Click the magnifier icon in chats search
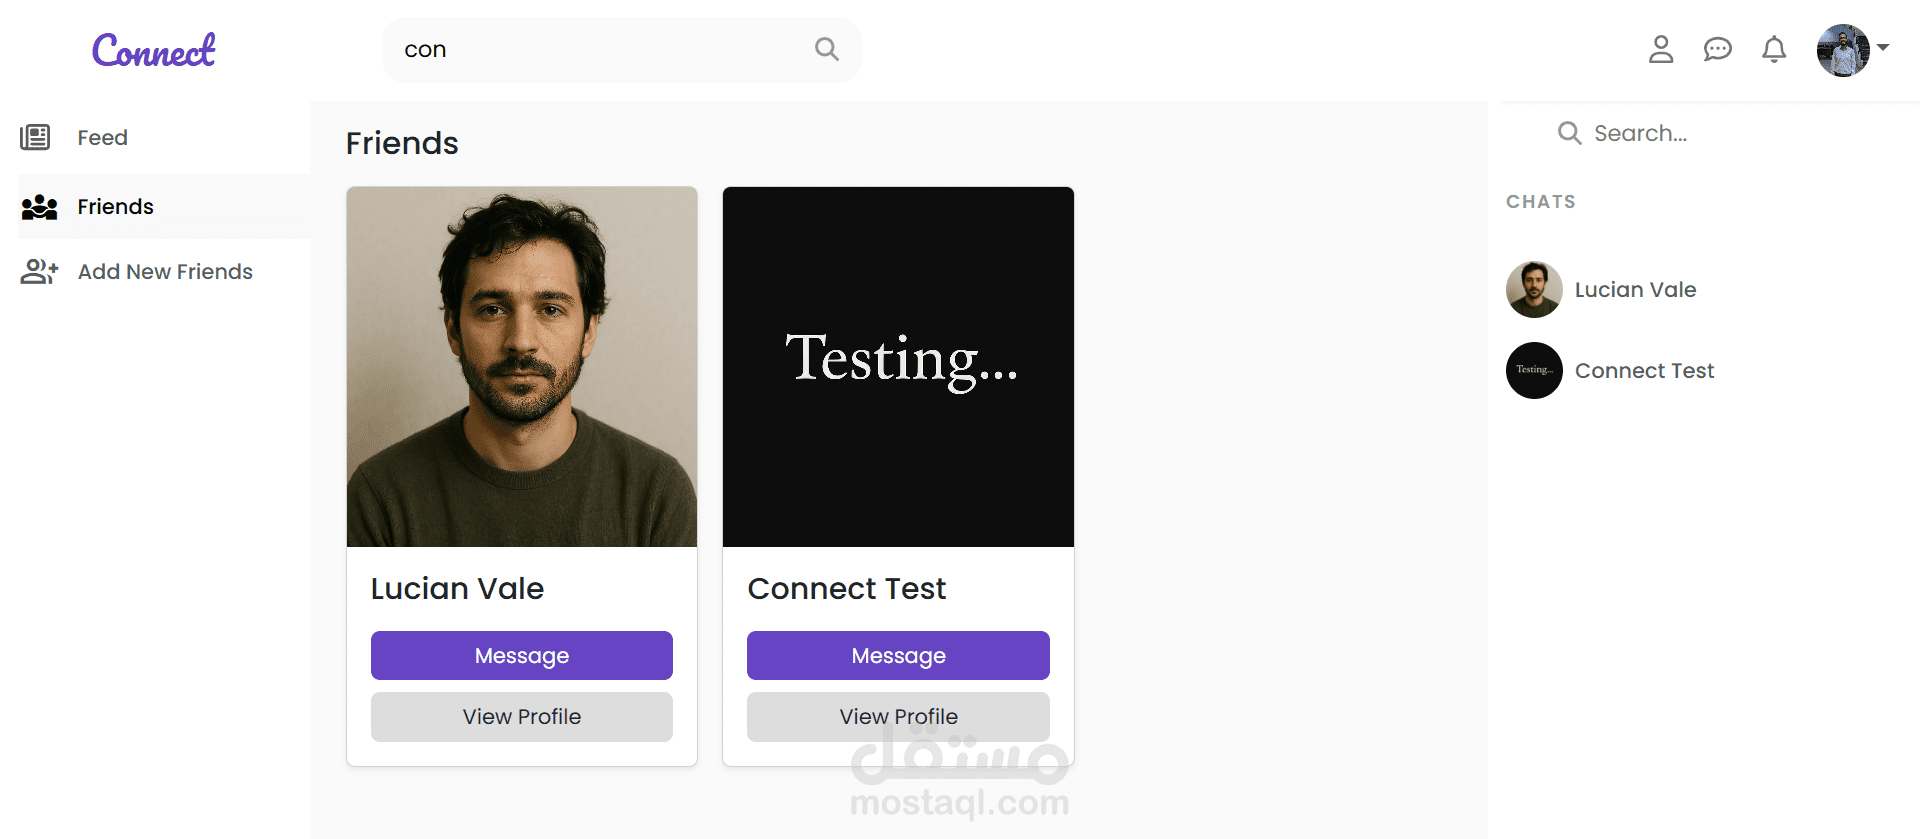The image size is (1920, 839). [x=1569, y=133]
